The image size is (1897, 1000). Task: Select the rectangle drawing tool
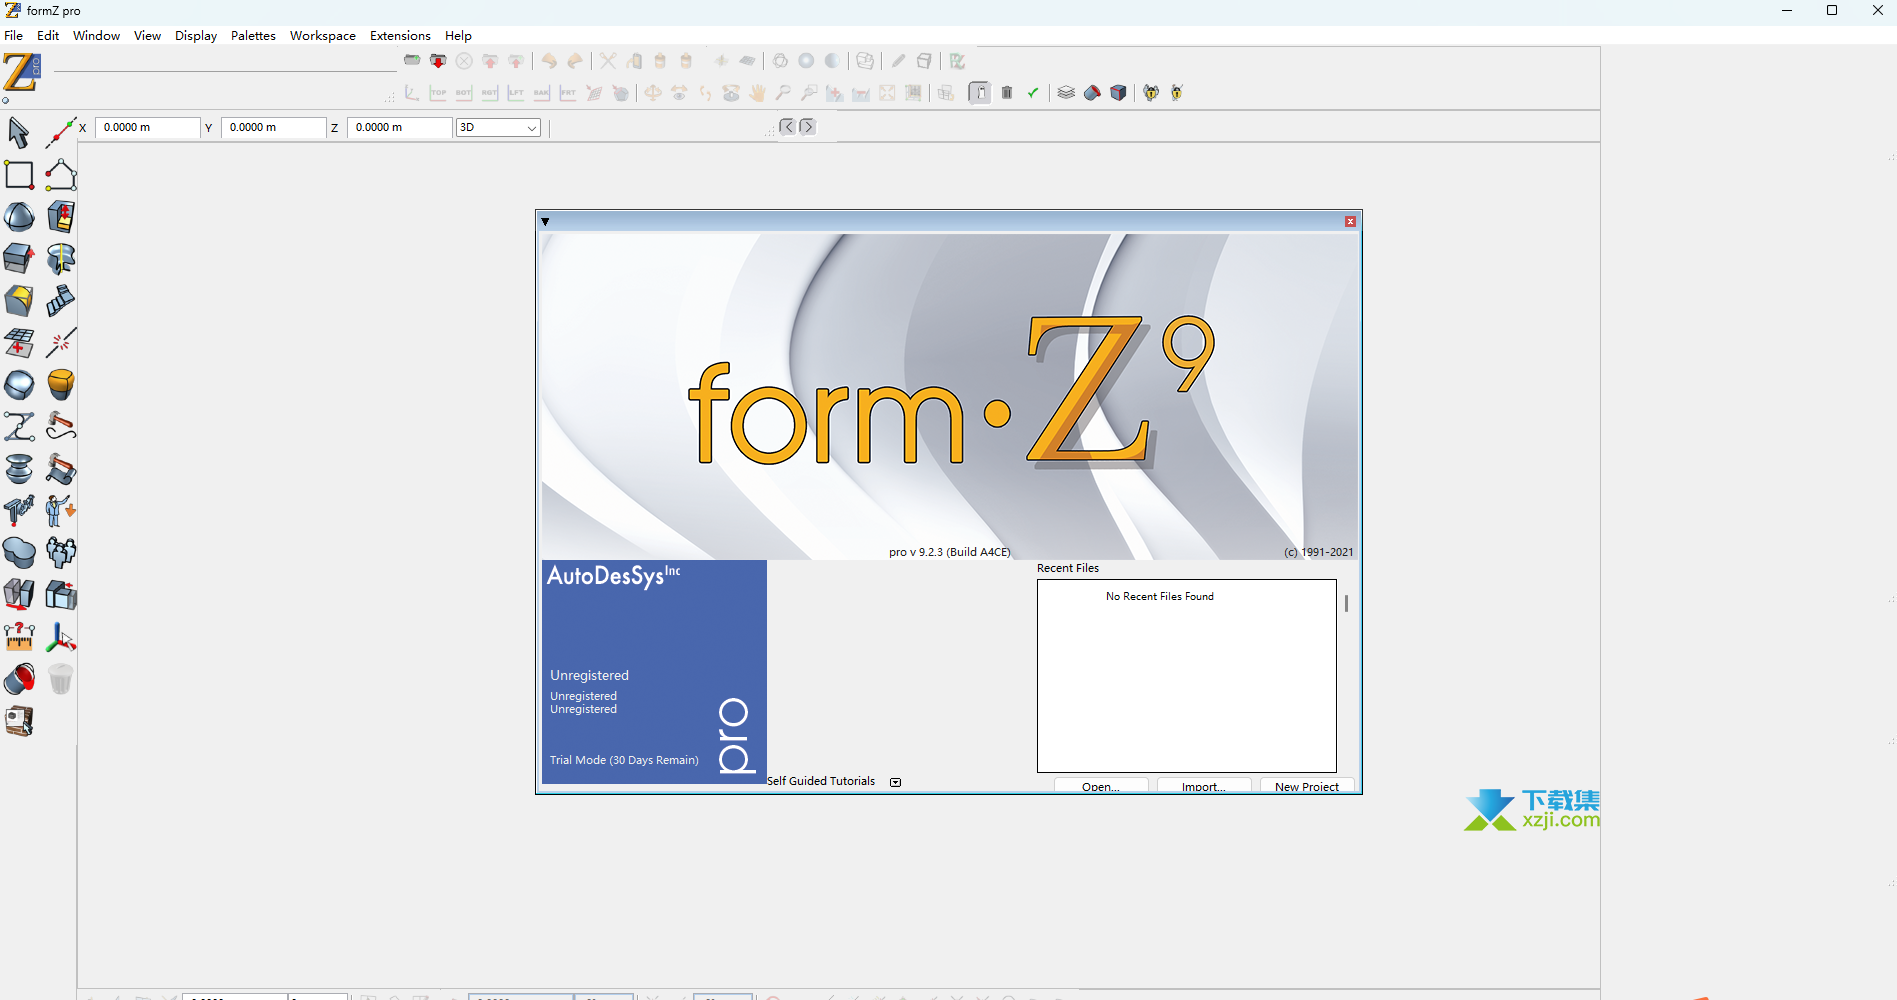[19, 174]
